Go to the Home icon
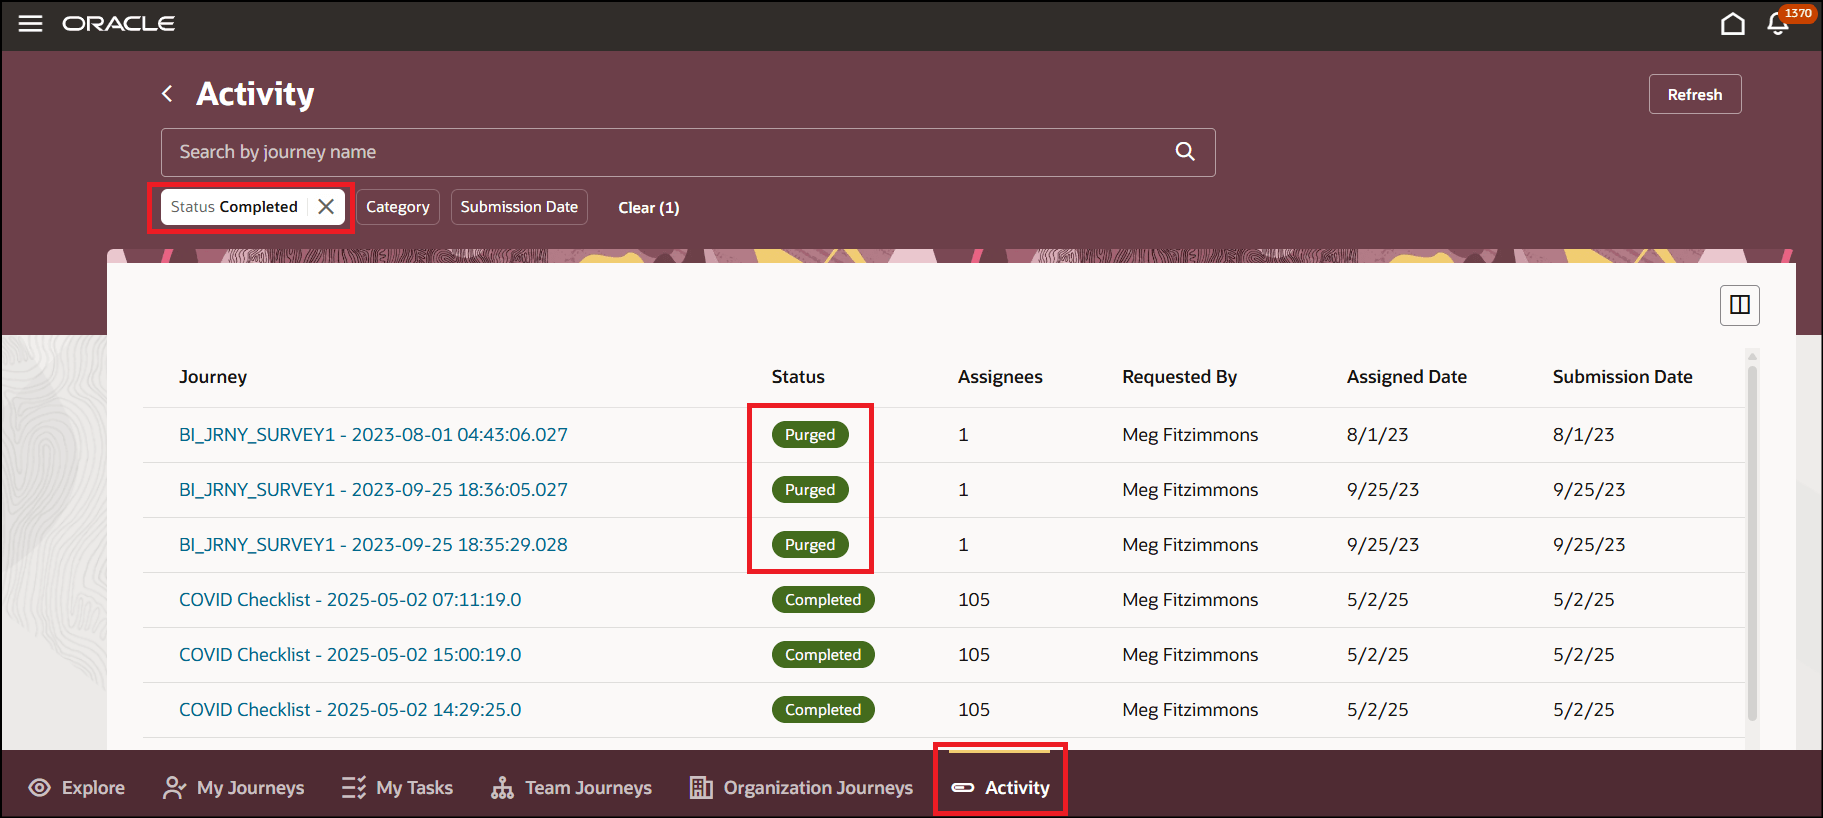The width and height of the screenshot is (1823, 818). [x=1733, y=23]
